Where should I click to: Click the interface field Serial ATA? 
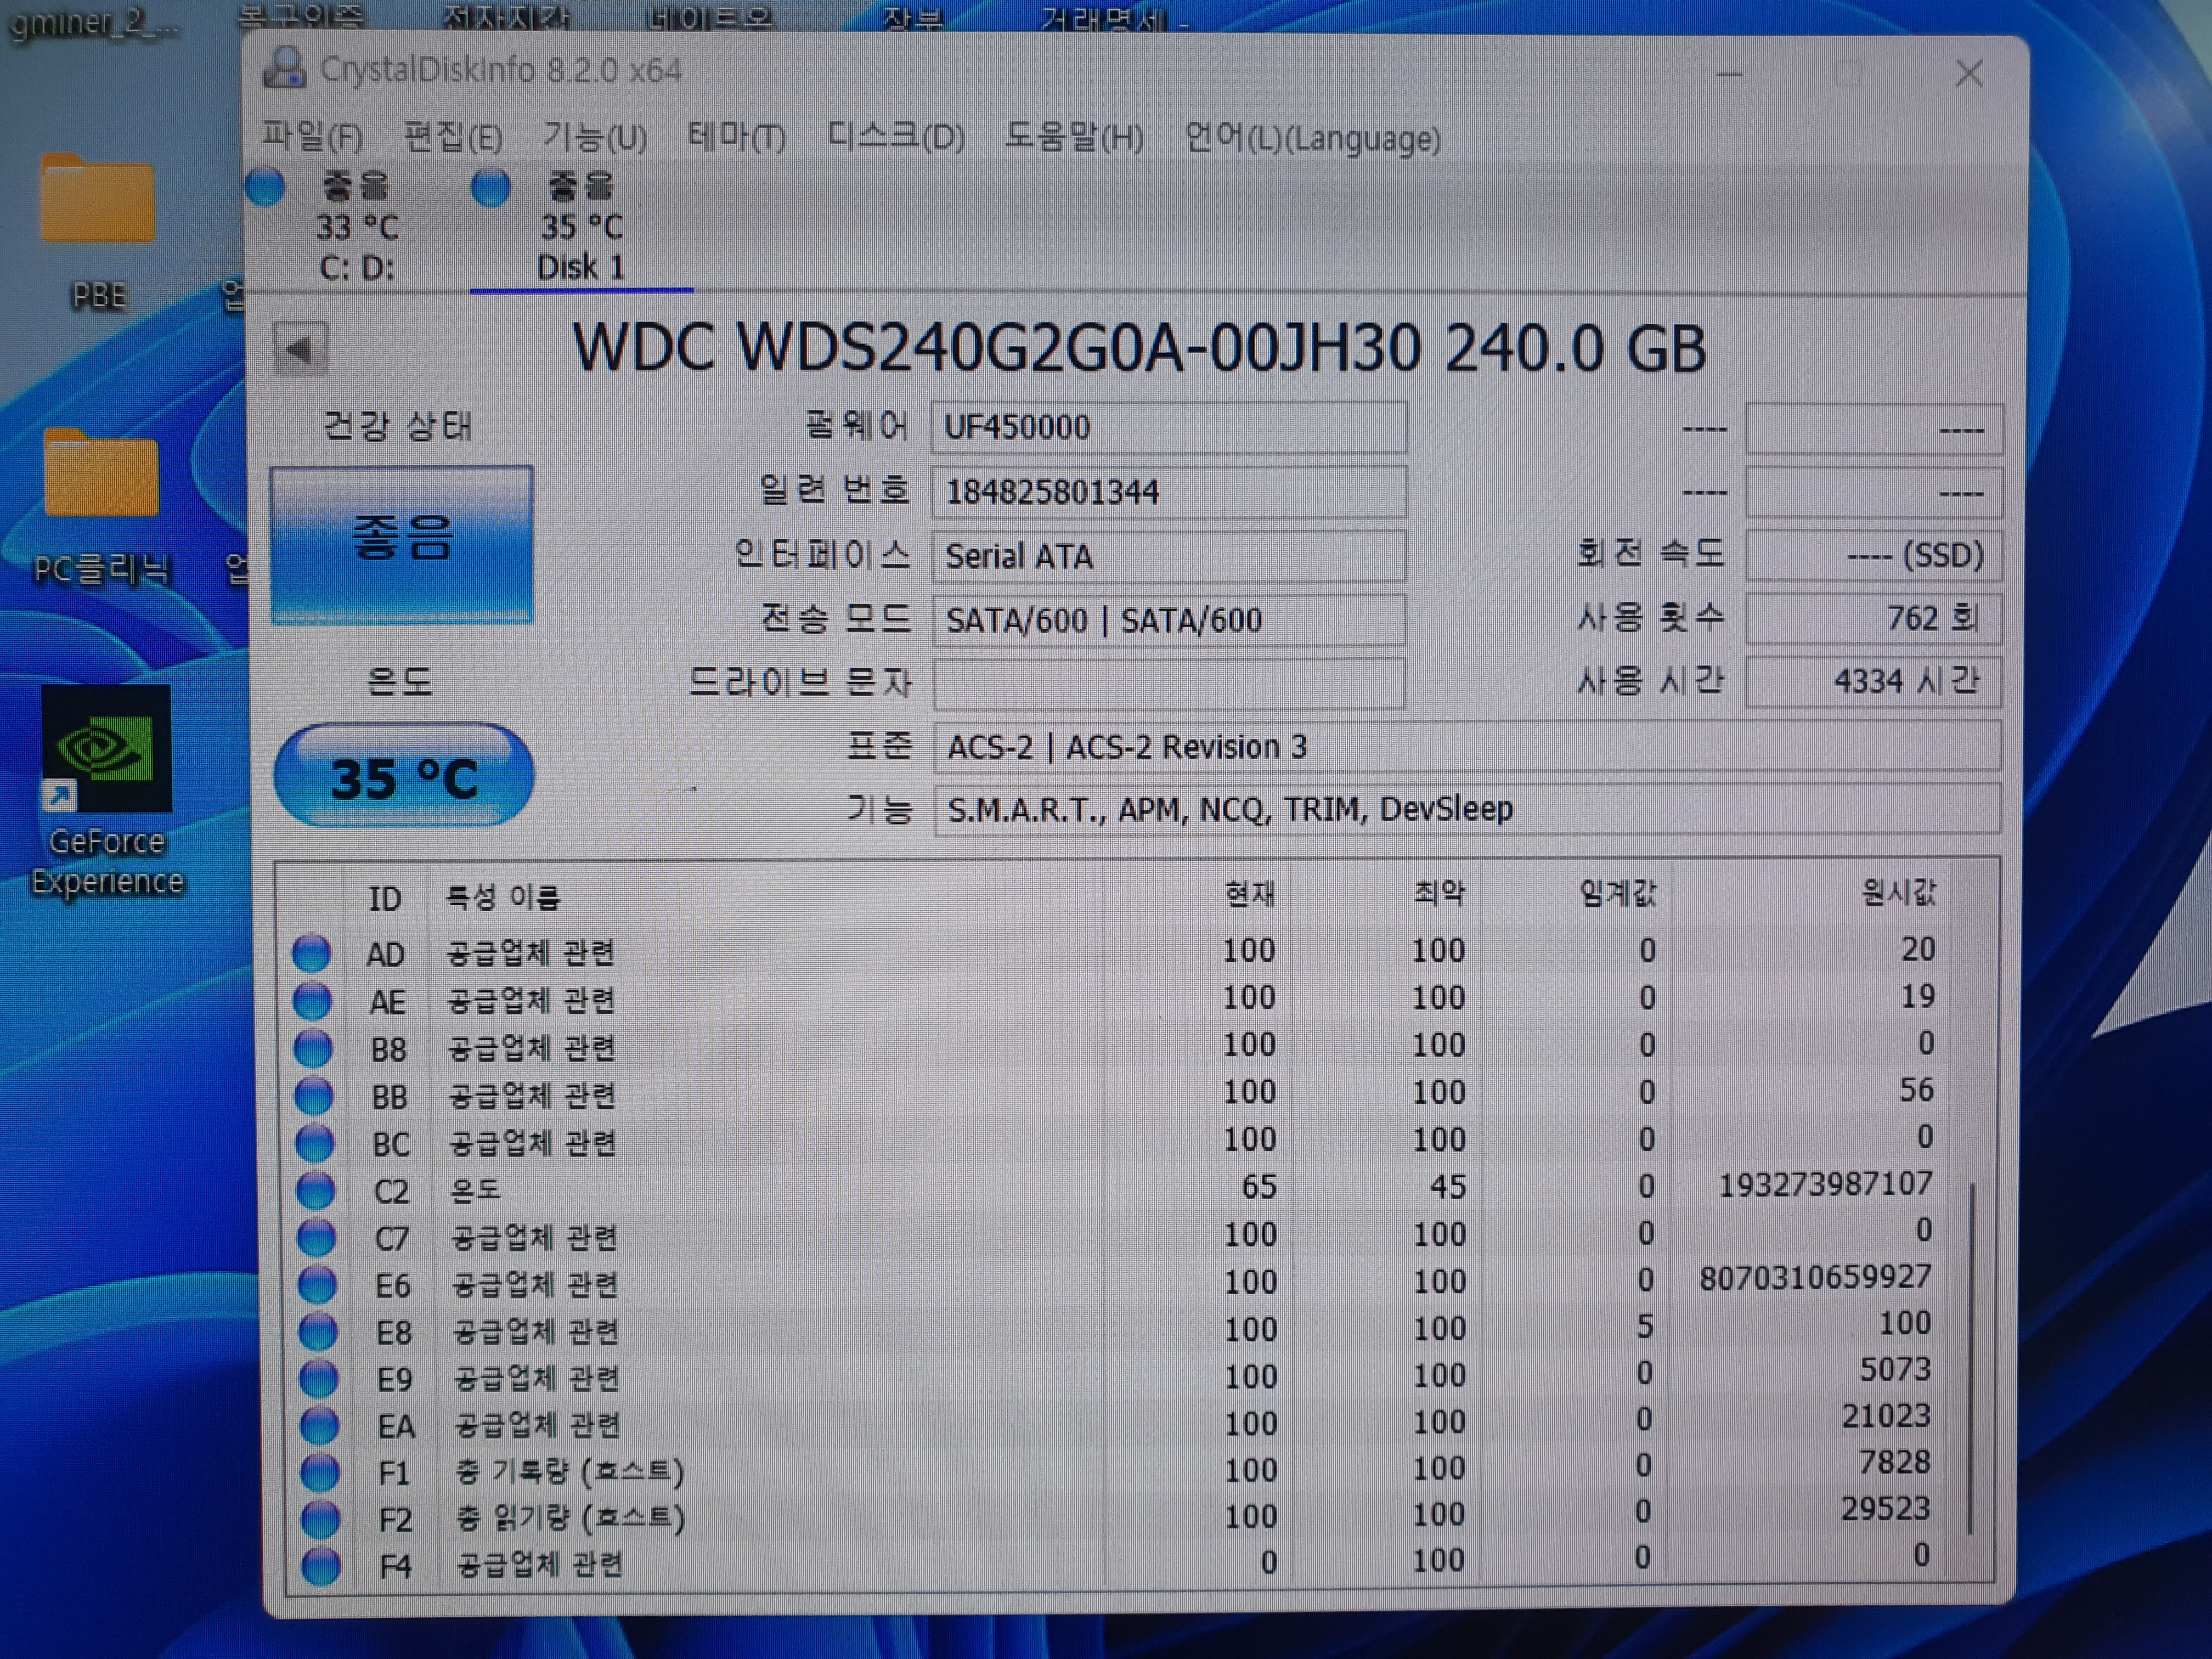click(1169, 556)
